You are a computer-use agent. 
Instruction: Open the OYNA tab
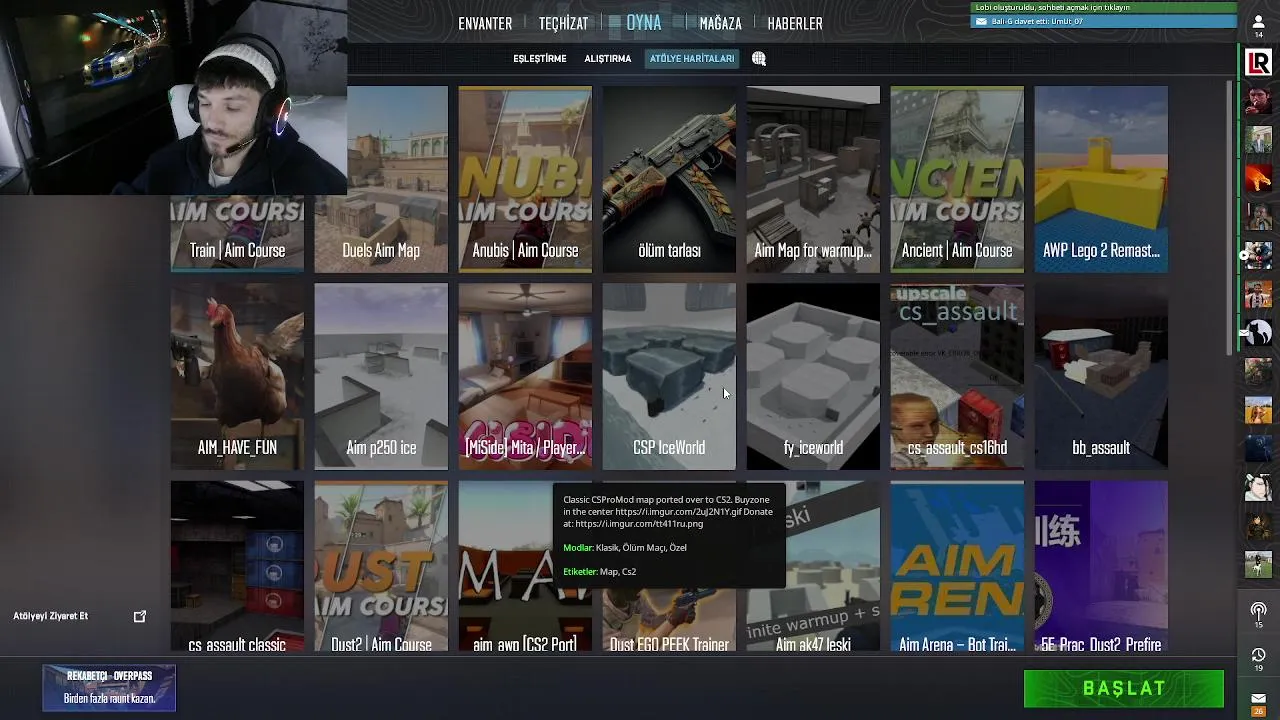coord(644,22)
